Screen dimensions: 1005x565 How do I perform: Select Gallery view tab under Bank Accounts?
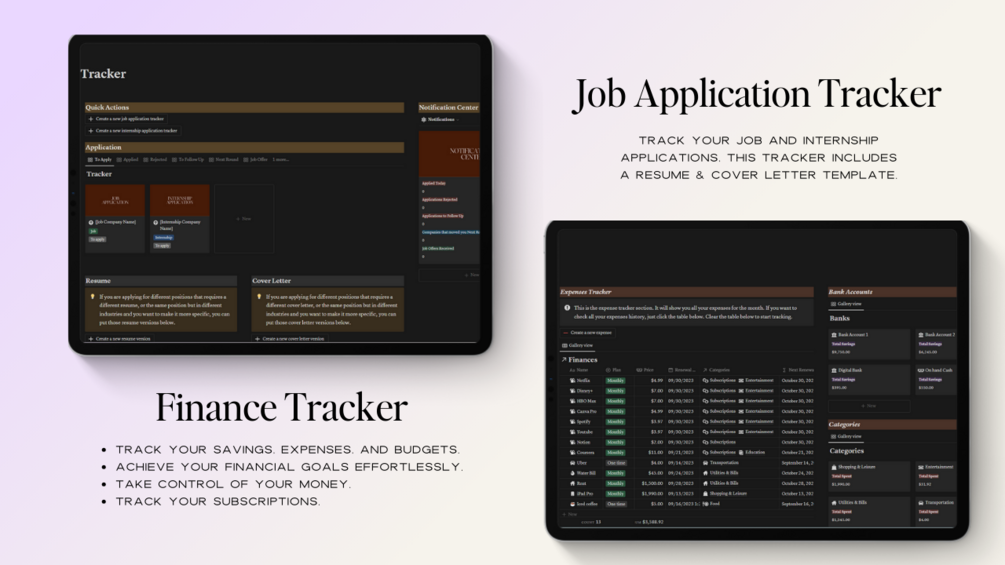coord(846,304)
